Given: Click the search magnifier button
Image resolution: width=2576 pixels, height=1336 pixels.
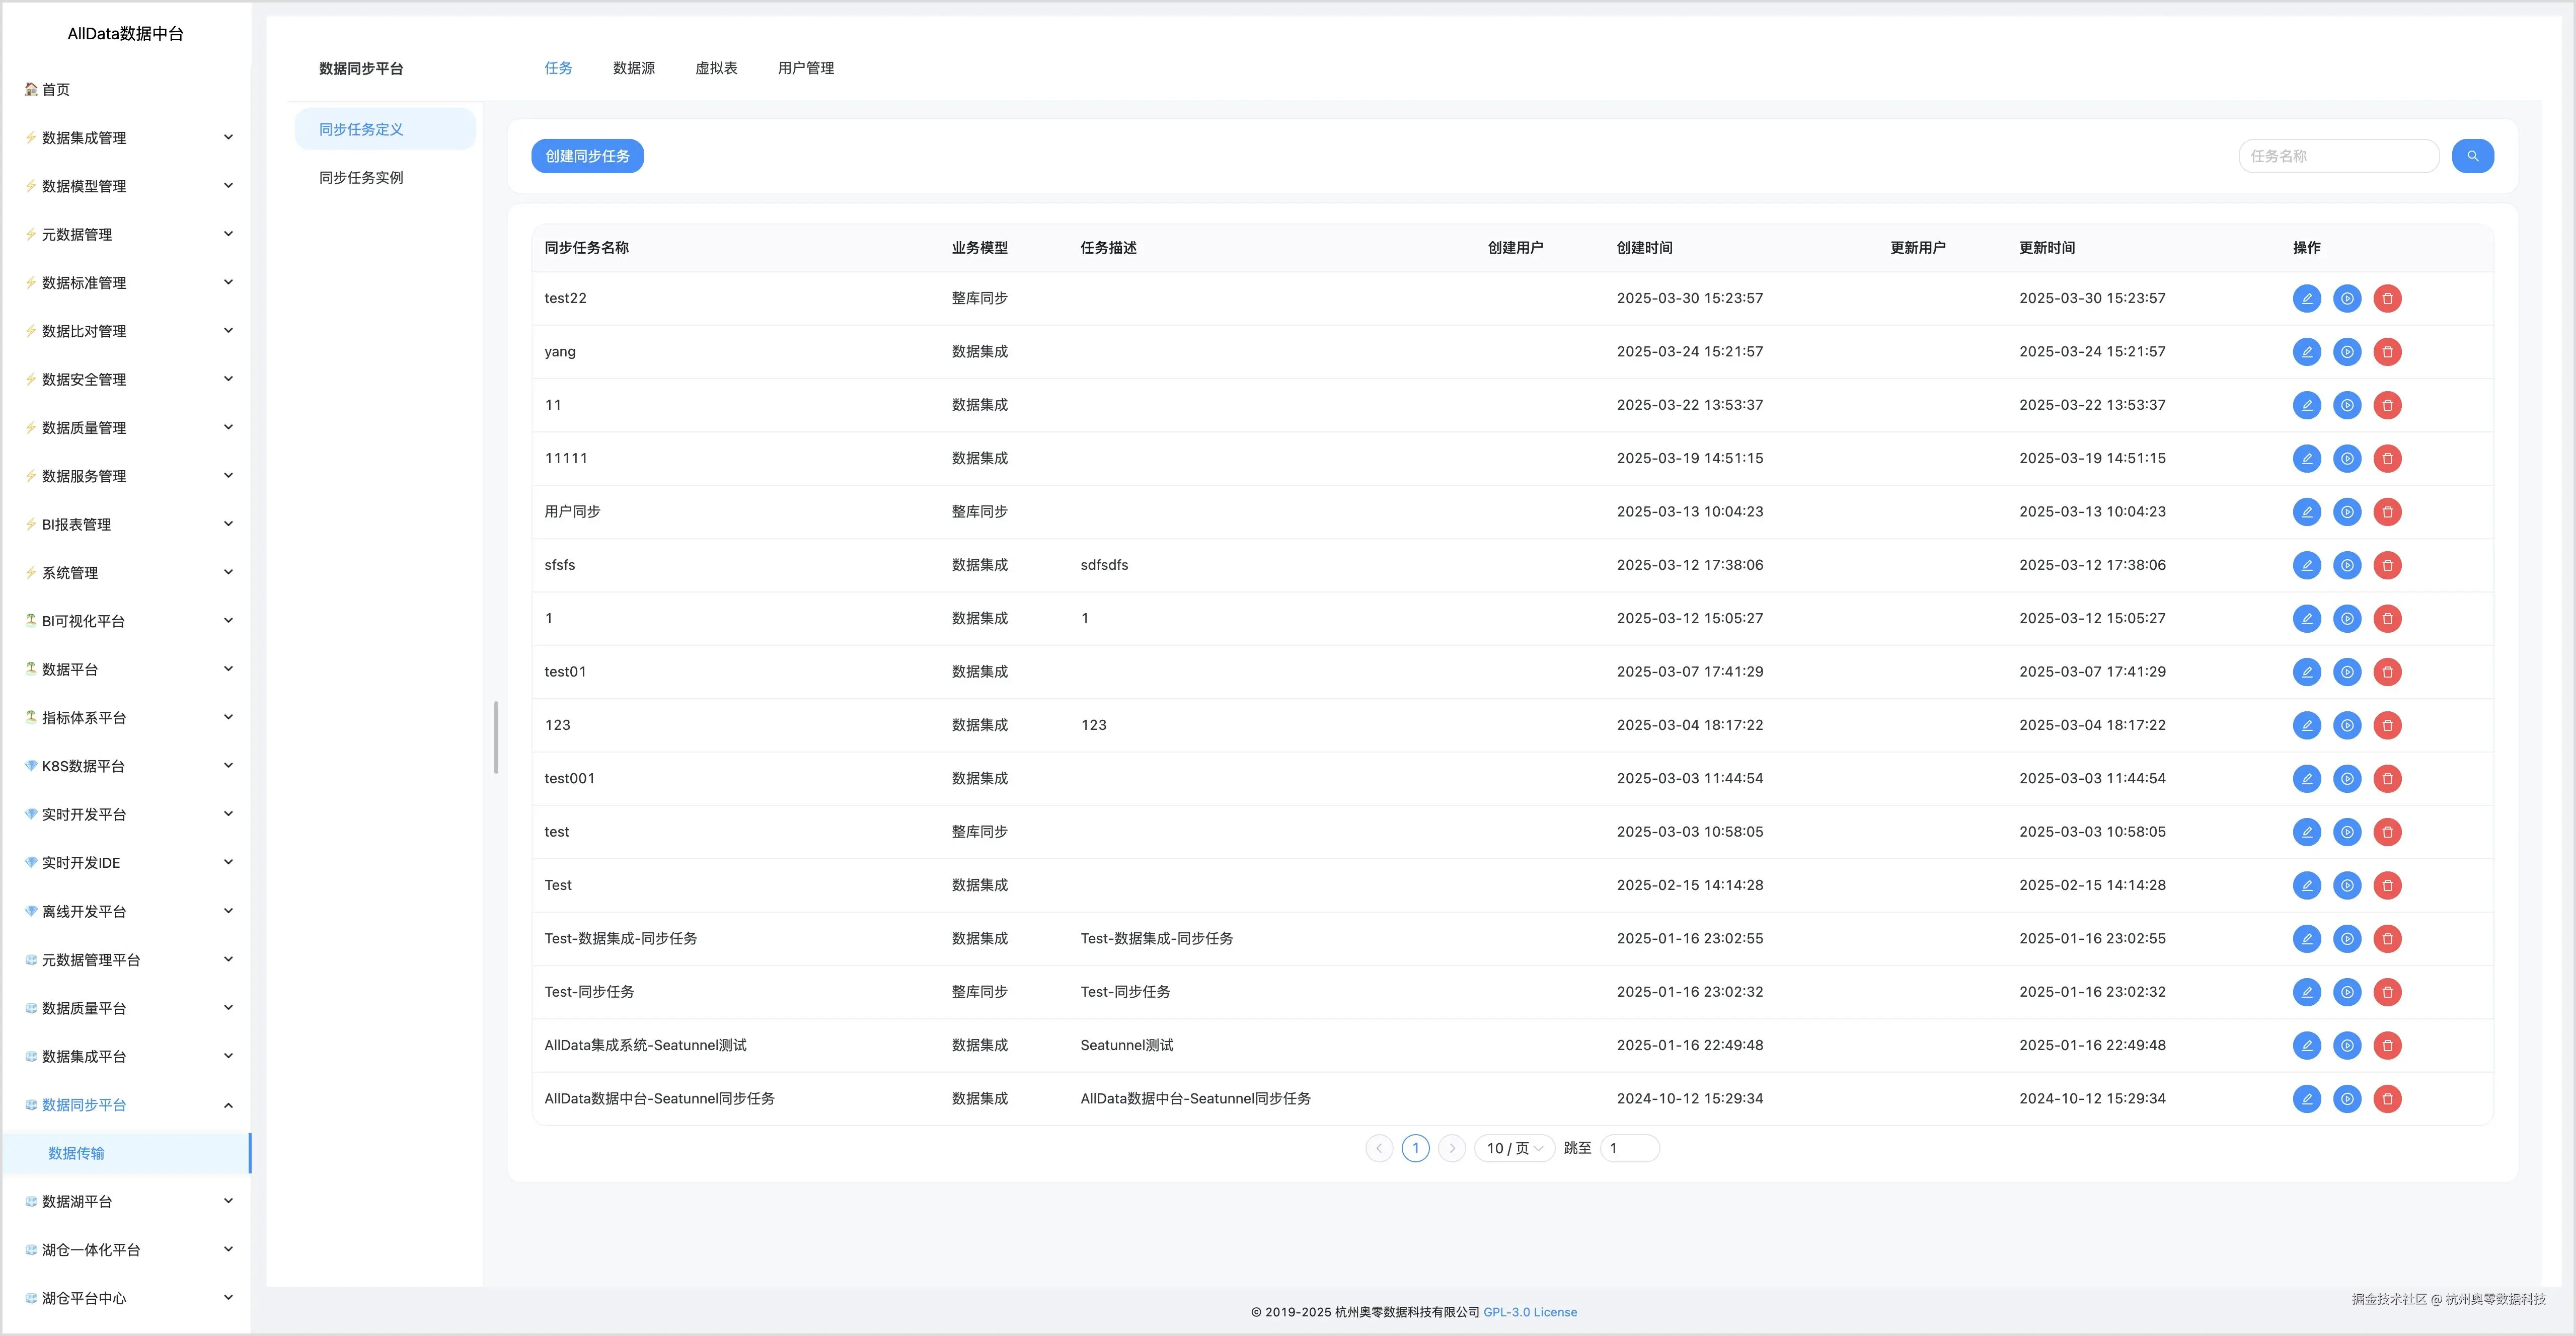Looking at the screenshot, I should tap(2472, 156).
